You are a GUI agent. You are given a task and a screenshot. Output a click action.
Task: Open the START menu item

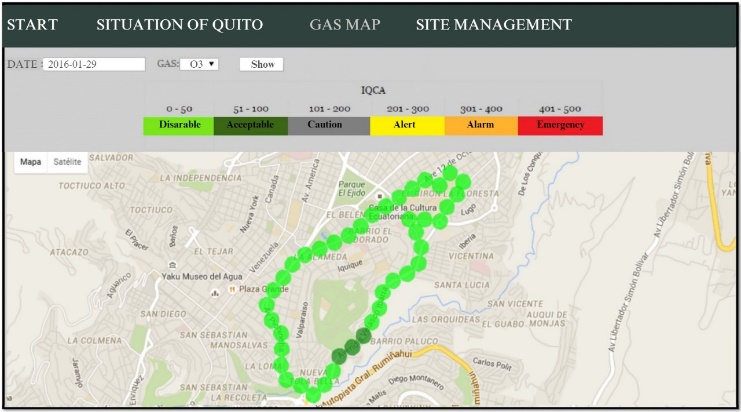point(32,25)
